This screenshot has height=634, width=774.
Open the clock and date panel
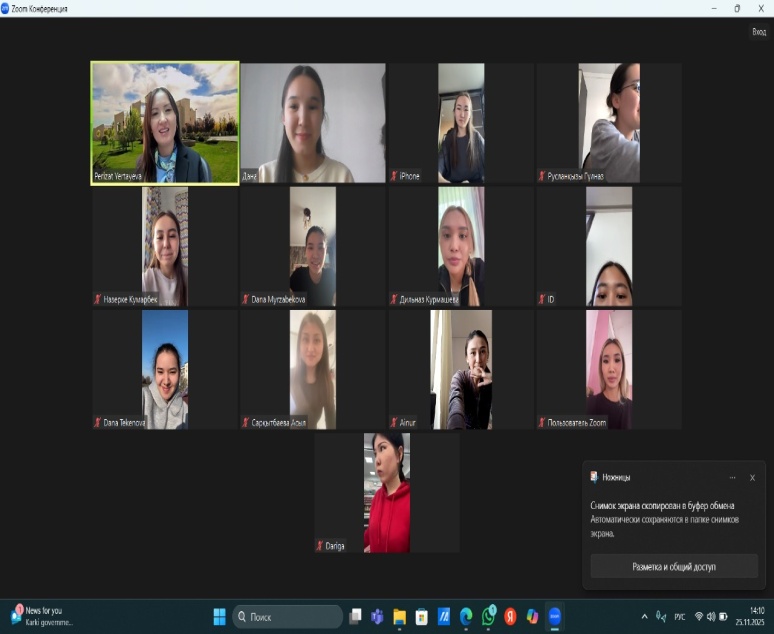[x=755, y=615]
